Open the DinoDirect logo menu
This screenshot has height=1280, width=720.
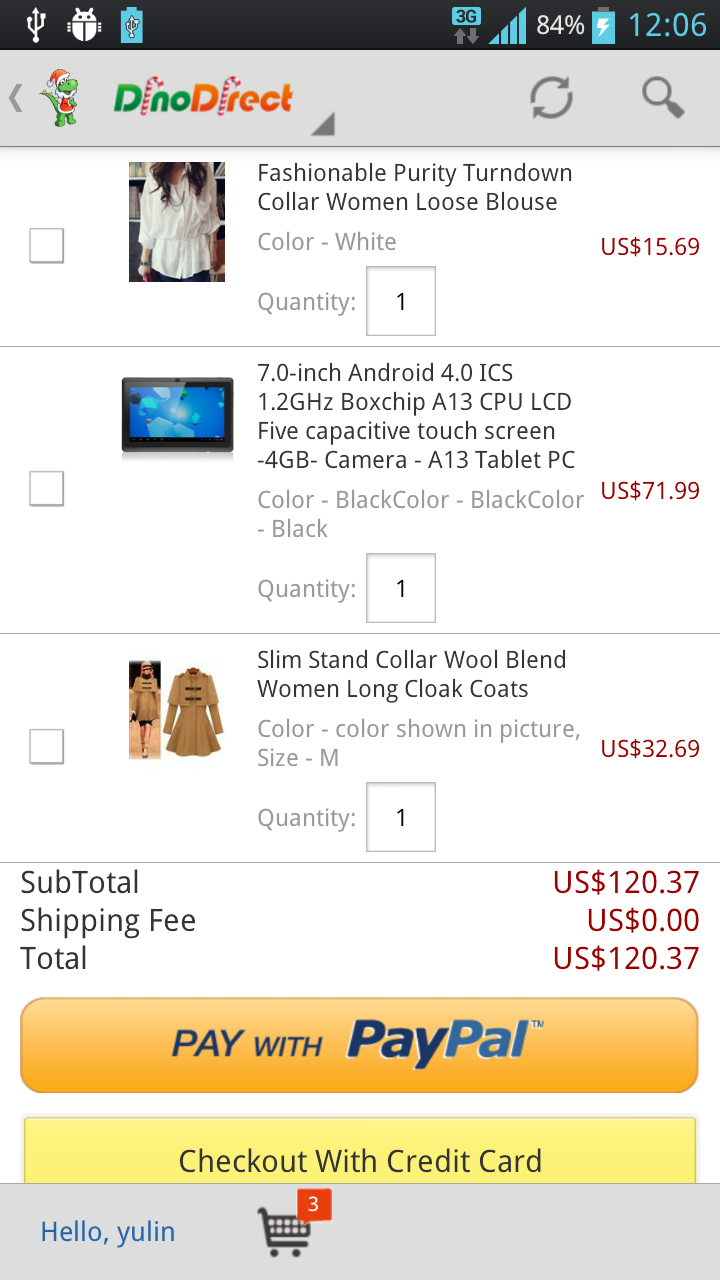coord(203,98)
